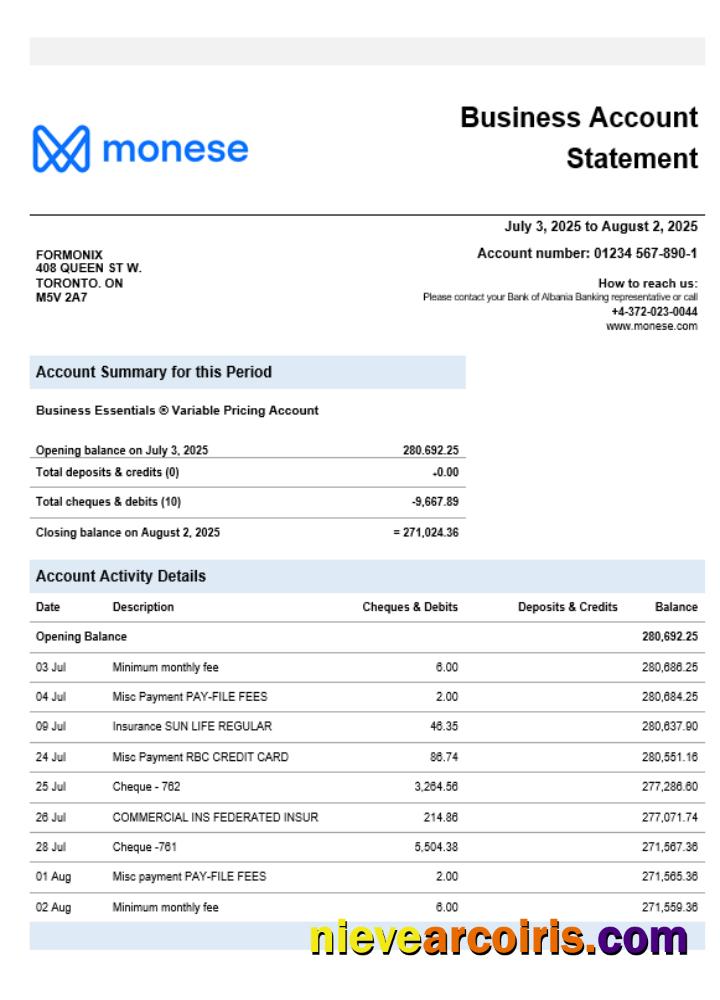Select the Insurance SUN LIFE REGULAR entry
The width and height of the screenshot is (720, 1000).
click(x=192, y=726)
